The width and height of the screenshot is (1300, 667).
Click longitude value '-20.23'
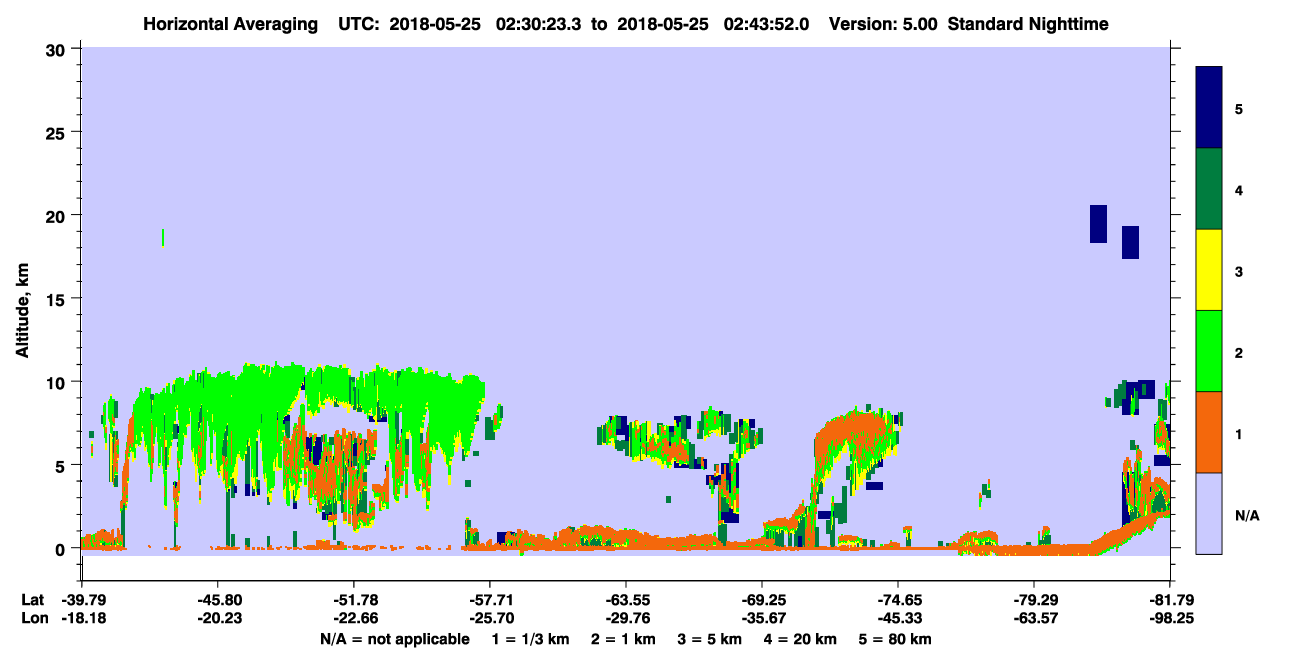tap(218, 619)
